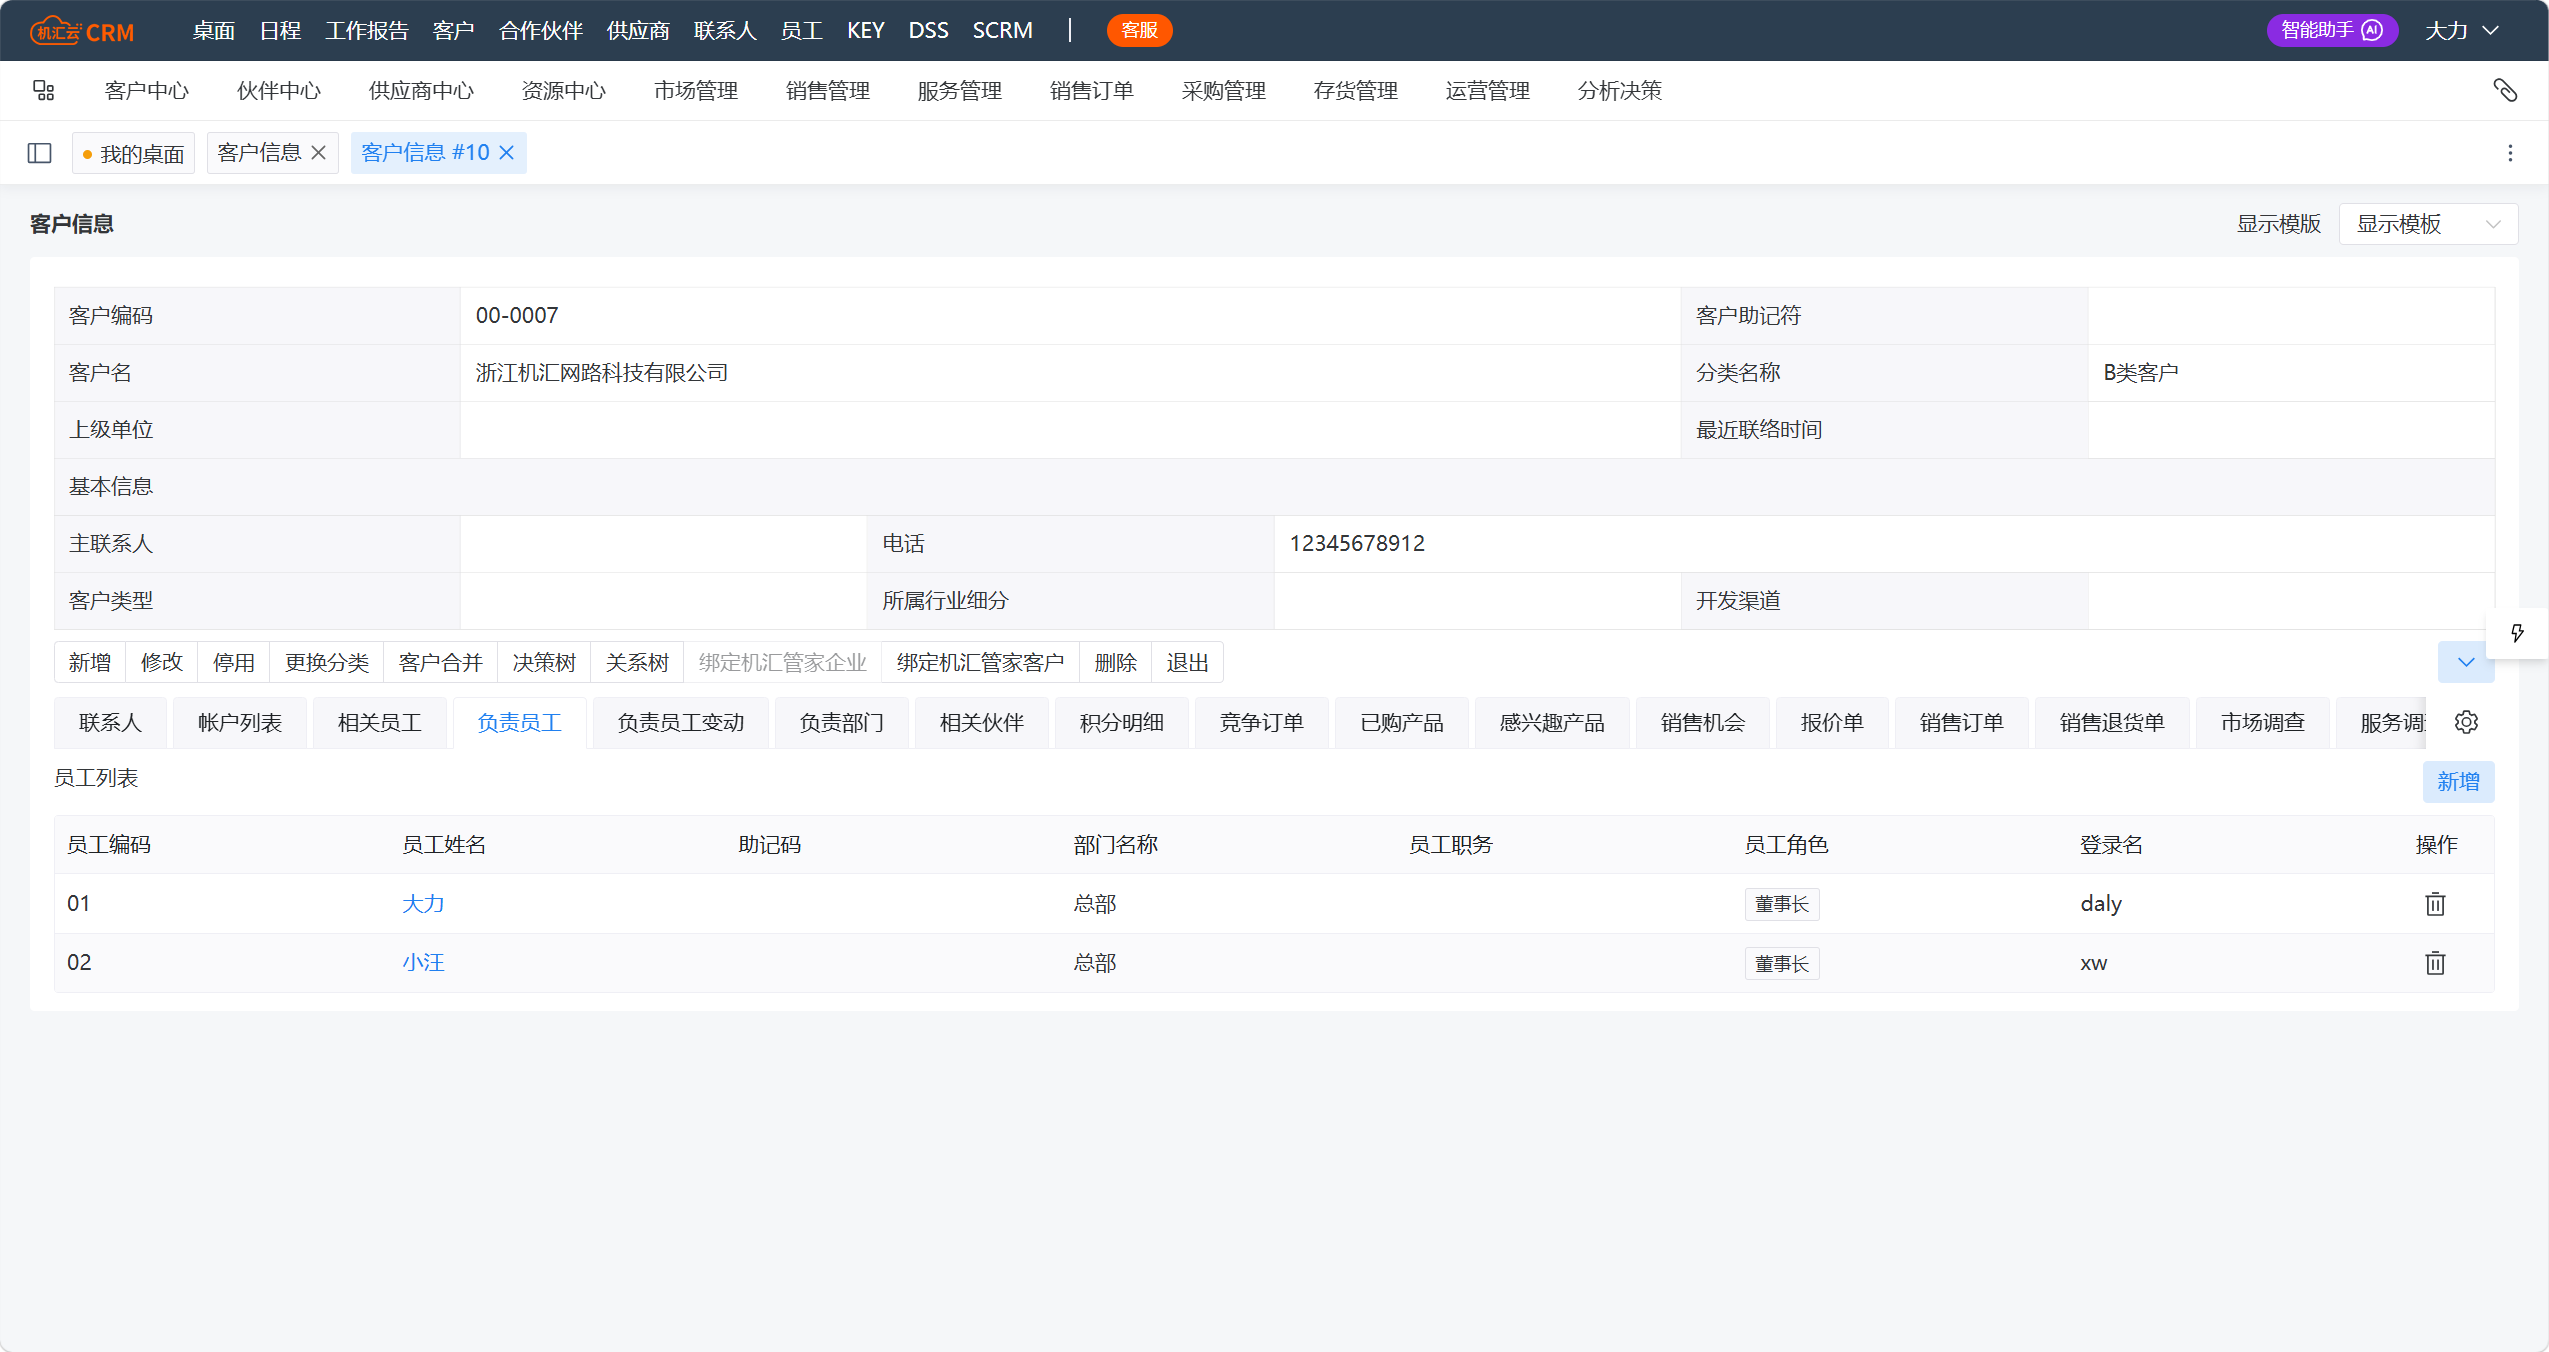Expand the blue chevron on the toolbar
The width and height of the screenshot is (2549, 1352).
2466,662
